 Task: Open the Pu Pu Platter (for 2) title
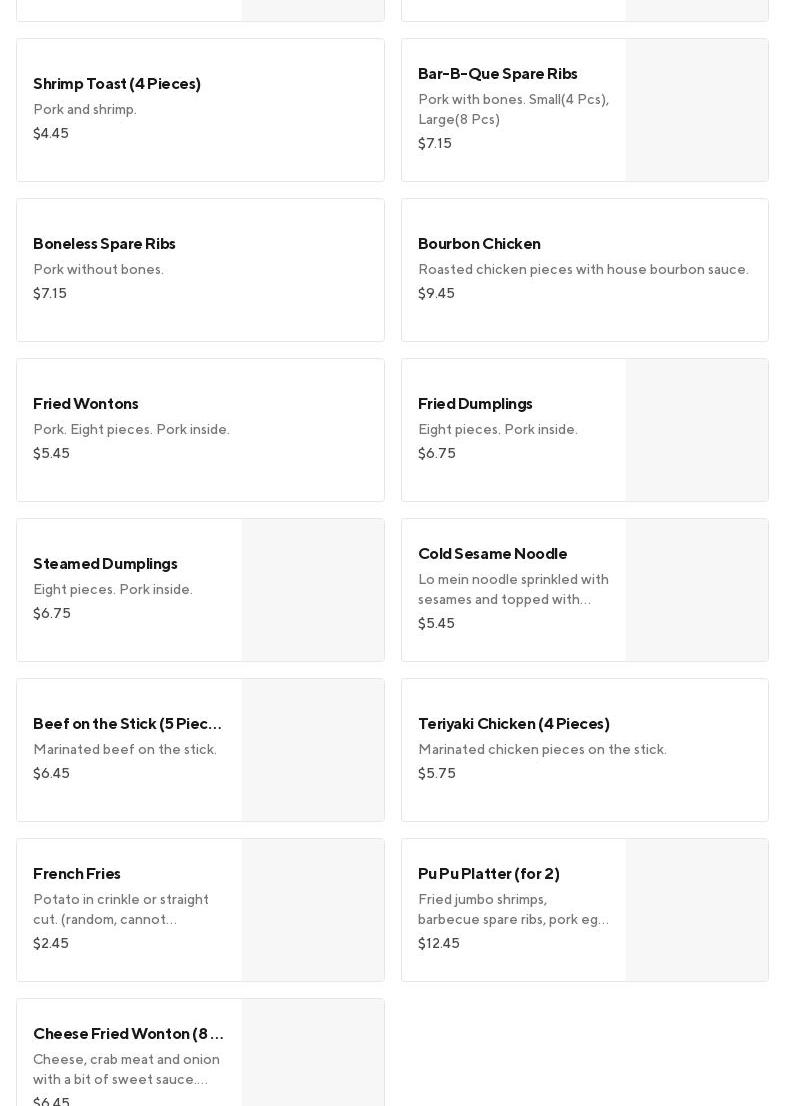pos(488,874)
